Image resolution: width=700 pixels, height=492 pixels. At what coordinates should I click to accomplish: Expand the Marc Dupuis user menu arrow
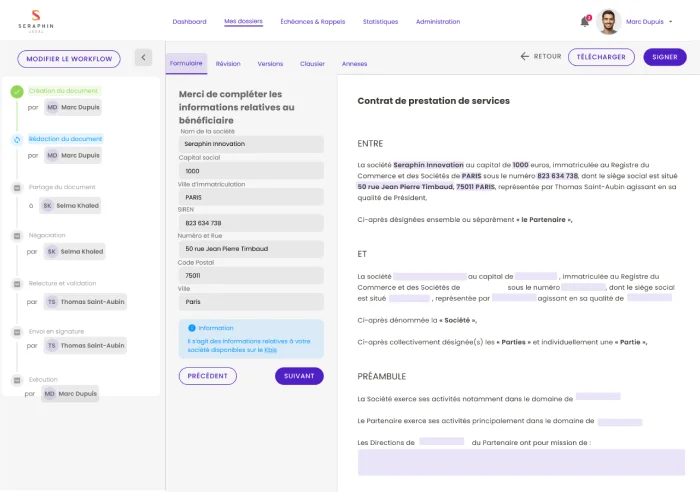[671, 21]
